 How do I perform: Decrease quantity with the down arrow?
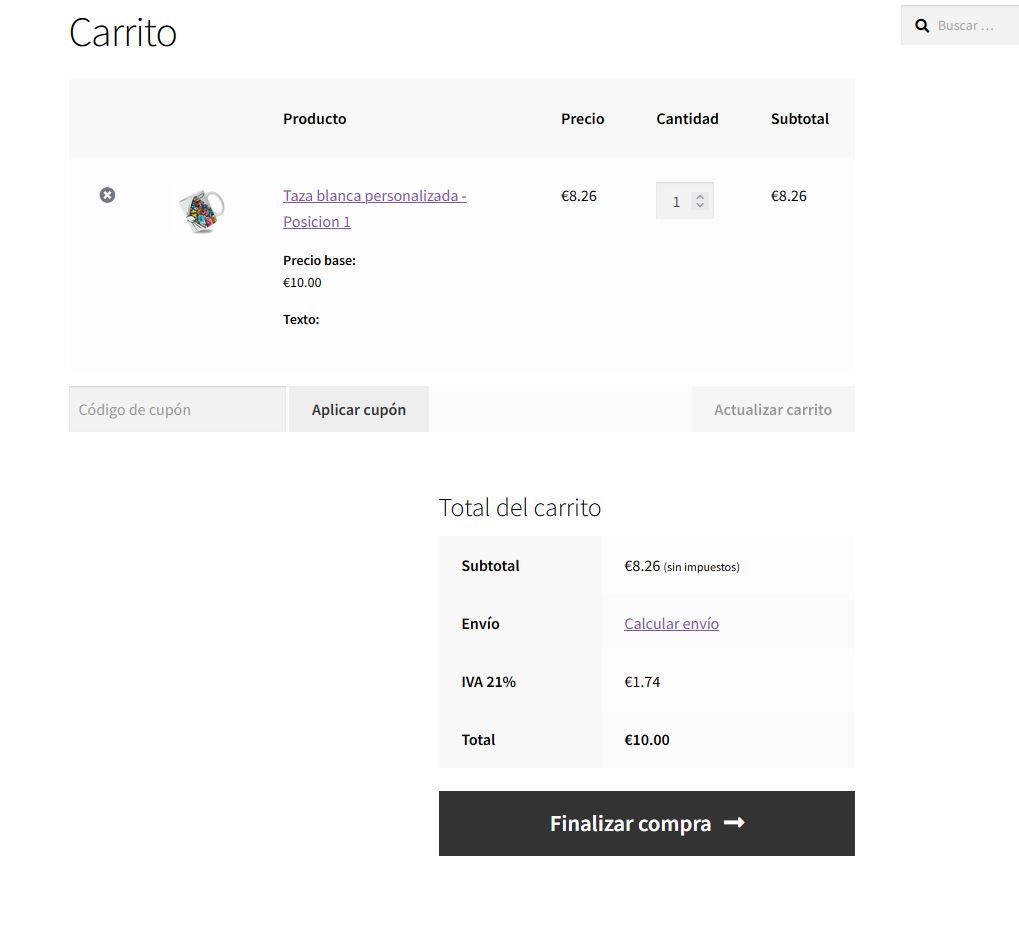click(700, 205)
